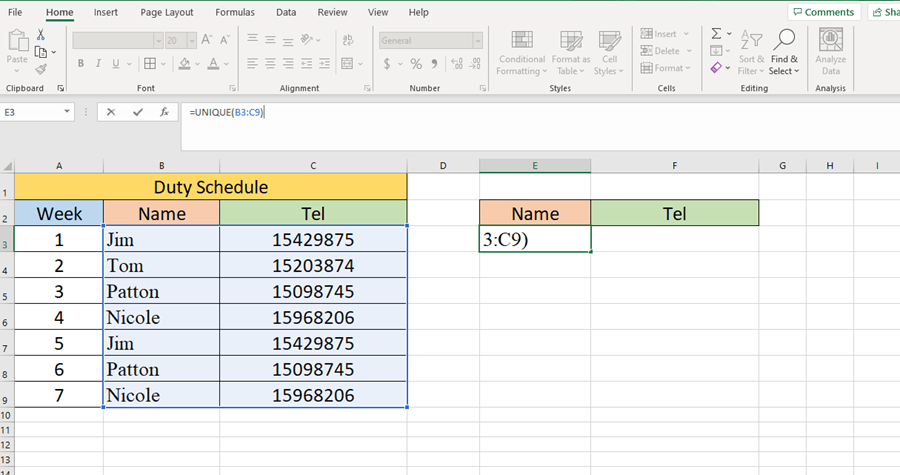Image resolution: width=900 pixels, height=475 pixels.
Task: Select the column E header
Action: click(535, 166)
